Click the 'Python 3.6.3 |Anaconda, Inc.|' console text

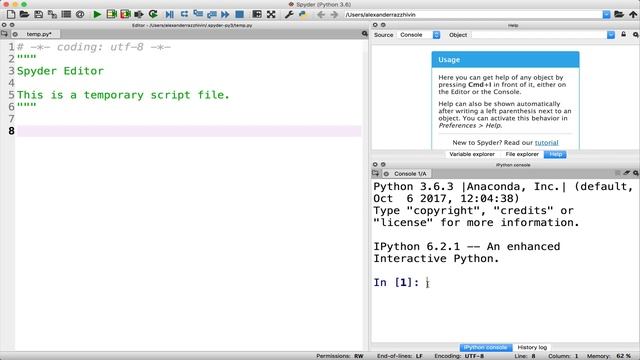(x=470, y=187)
